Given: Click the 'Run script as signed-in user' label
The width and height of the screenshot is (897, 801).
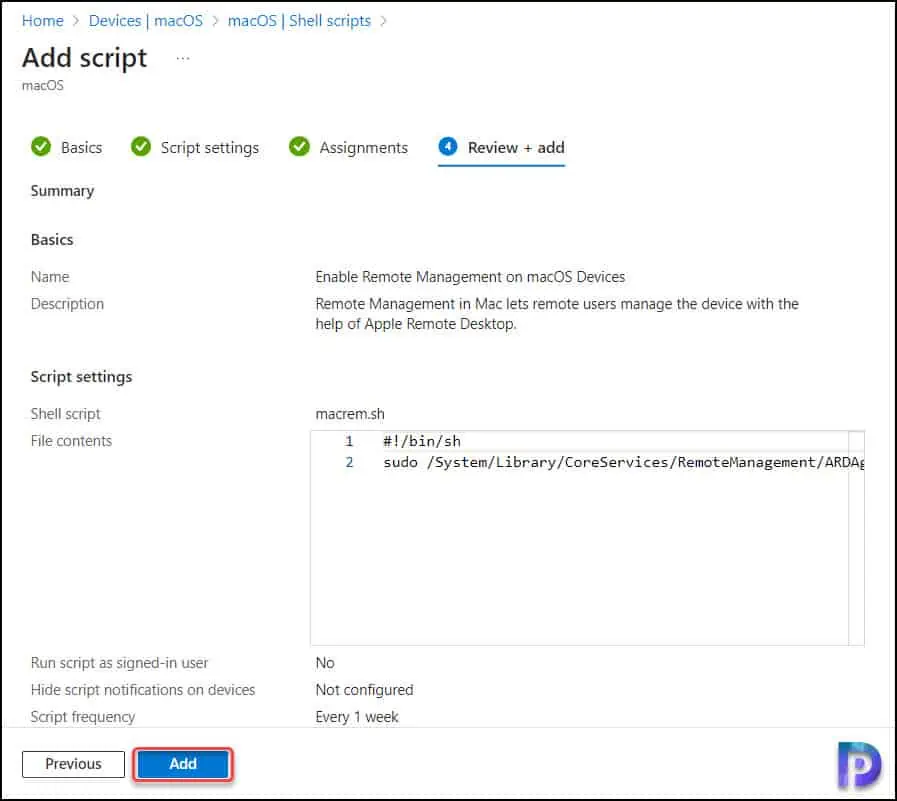Looking at the screenshot, I should [x=119, y=663].
